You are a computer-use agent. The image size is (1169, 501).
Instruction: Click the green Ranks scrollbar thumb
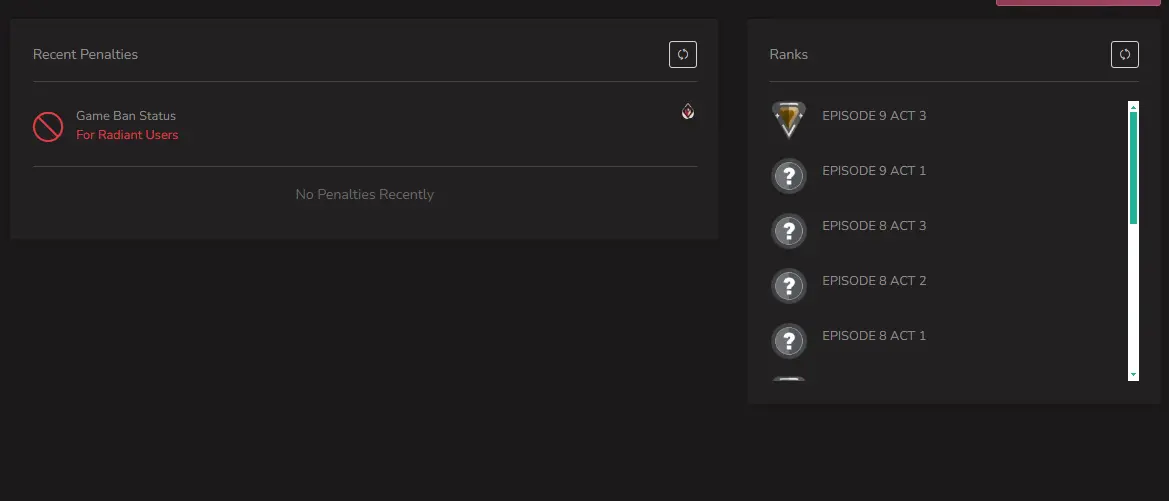[1133, 167]
